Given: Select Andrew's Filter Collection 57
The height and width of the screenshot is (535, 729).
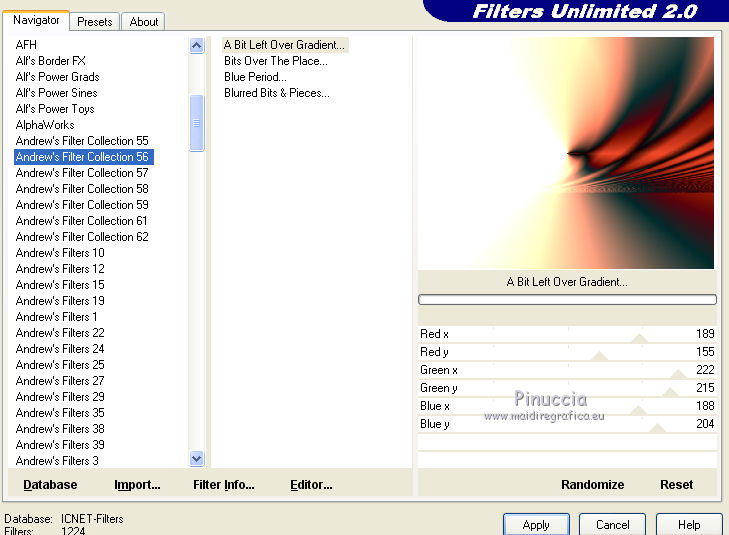Looking at the screenshot, I should 82,173.
